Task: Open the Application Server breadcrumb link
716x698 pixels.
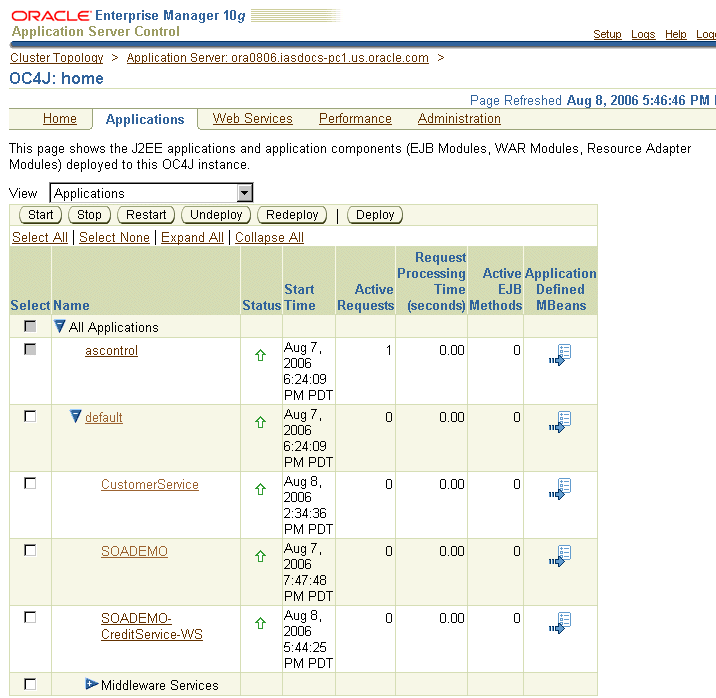Action: click(x=278, y=58)
